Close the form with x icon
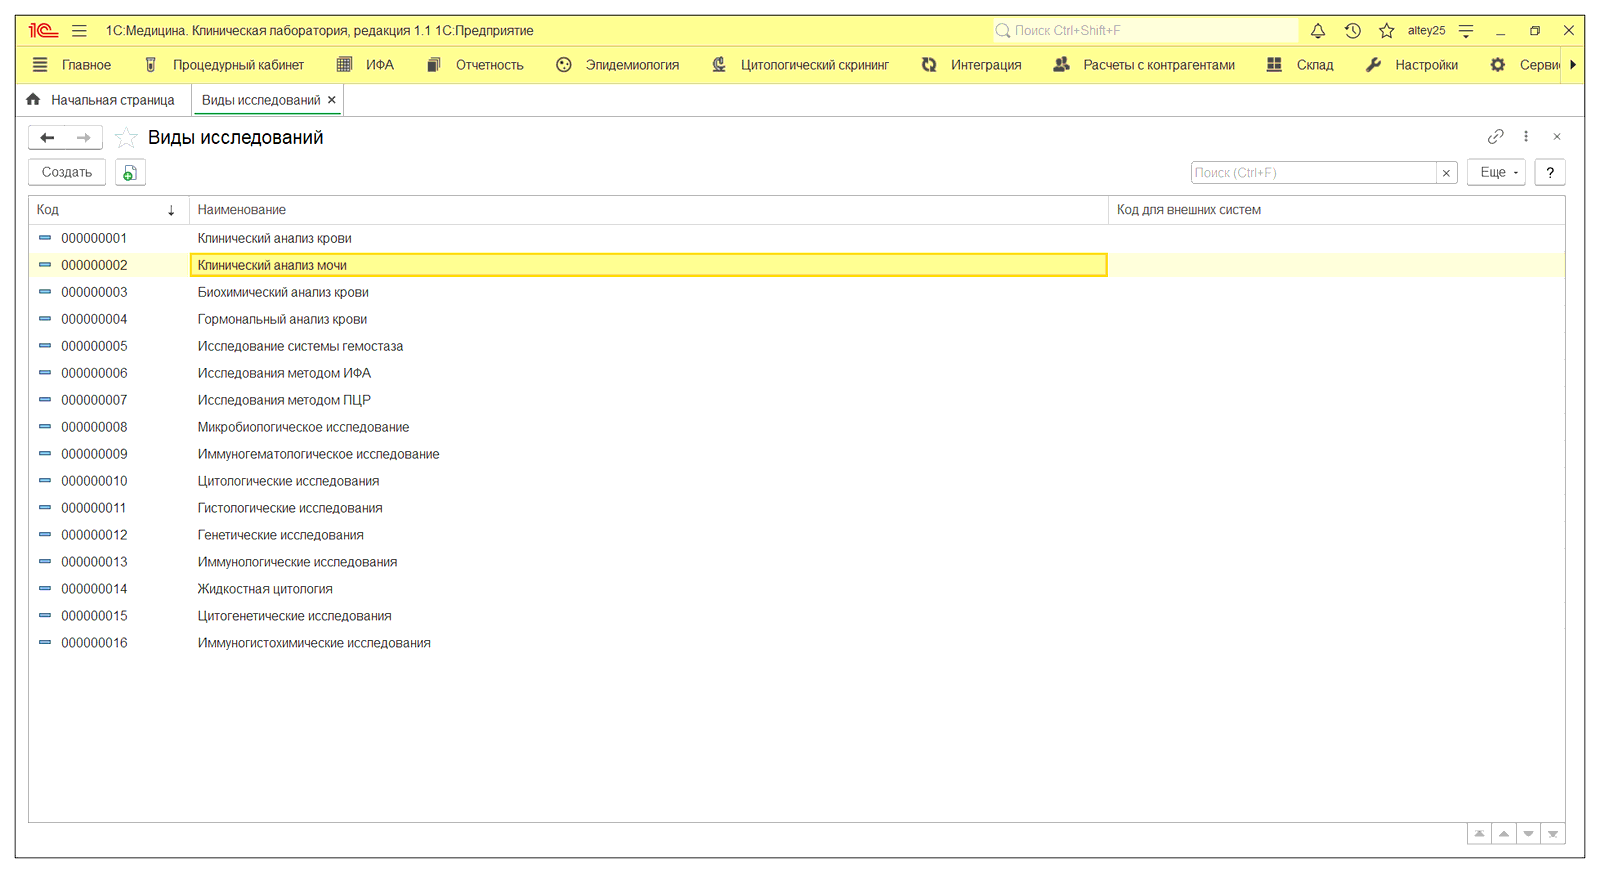 1557,136
